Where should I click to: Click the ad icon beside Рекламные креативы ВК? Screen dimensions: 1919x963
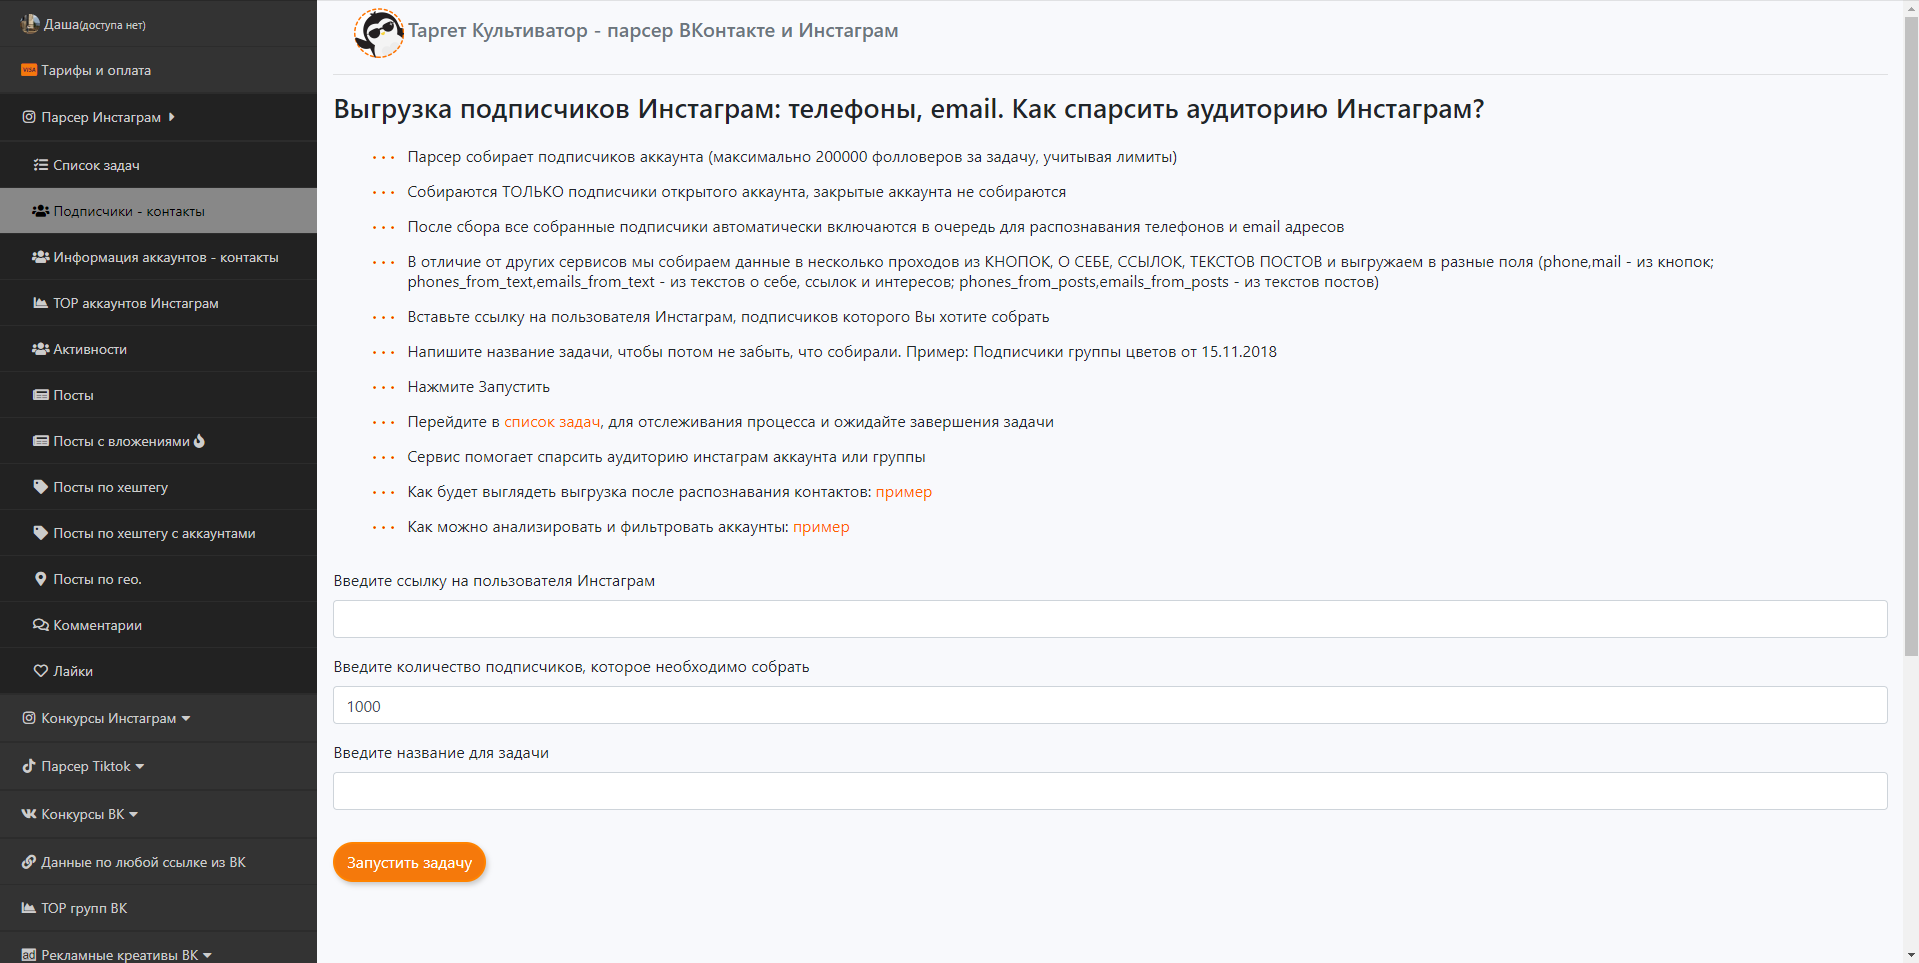tap(29, 955)
